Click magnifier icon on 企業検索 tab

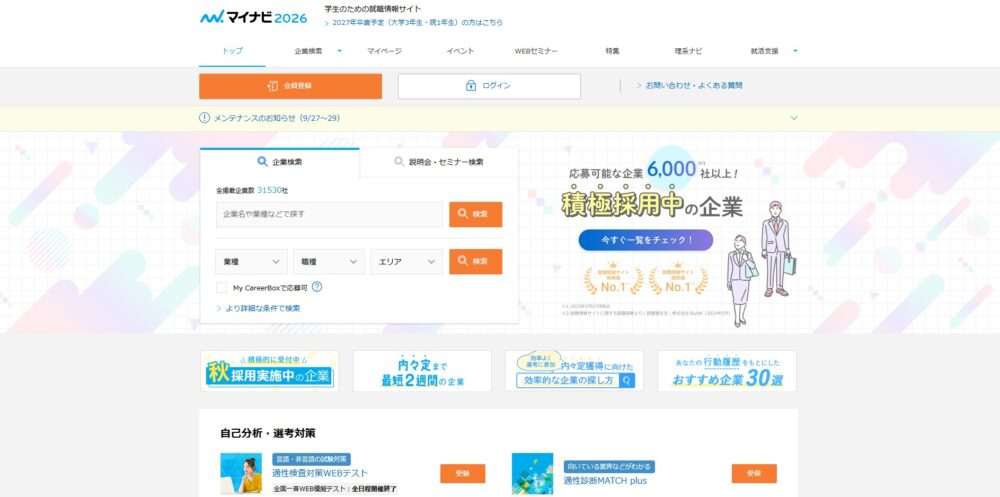pyautogui.click(x=262, y=162)
